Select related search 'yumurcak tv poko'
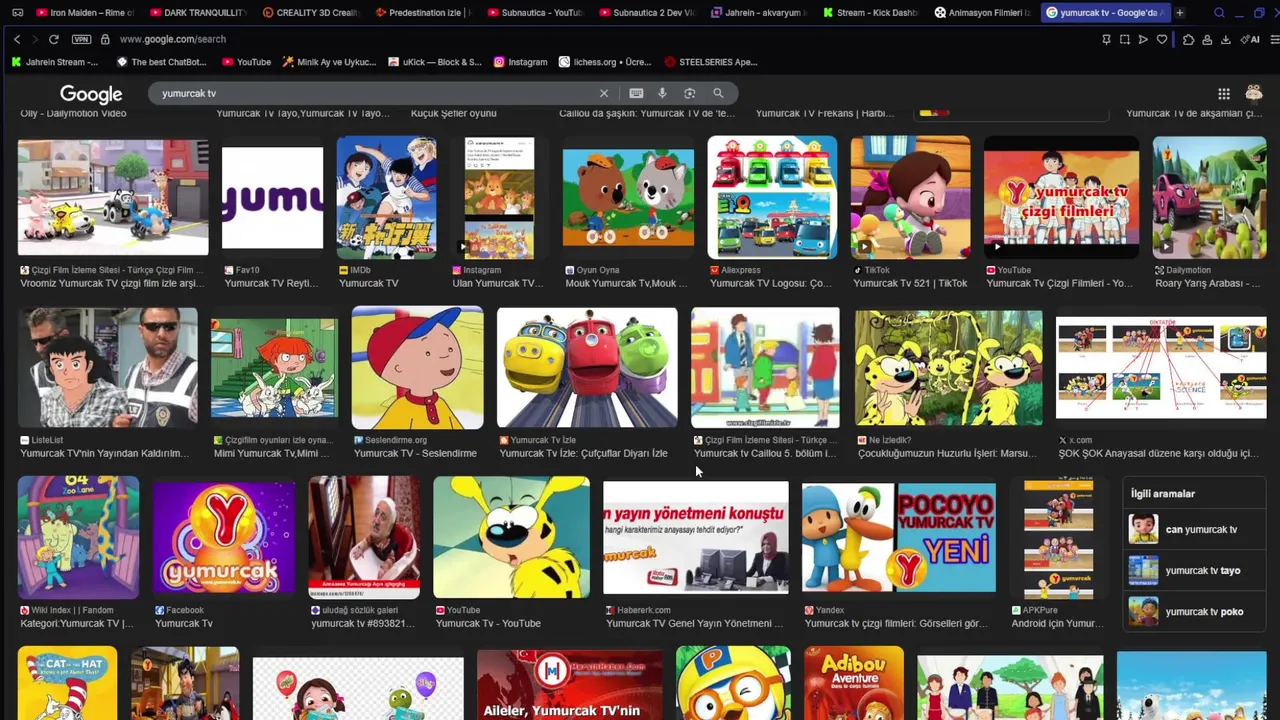1280x720 pixels. [1195, 611]
